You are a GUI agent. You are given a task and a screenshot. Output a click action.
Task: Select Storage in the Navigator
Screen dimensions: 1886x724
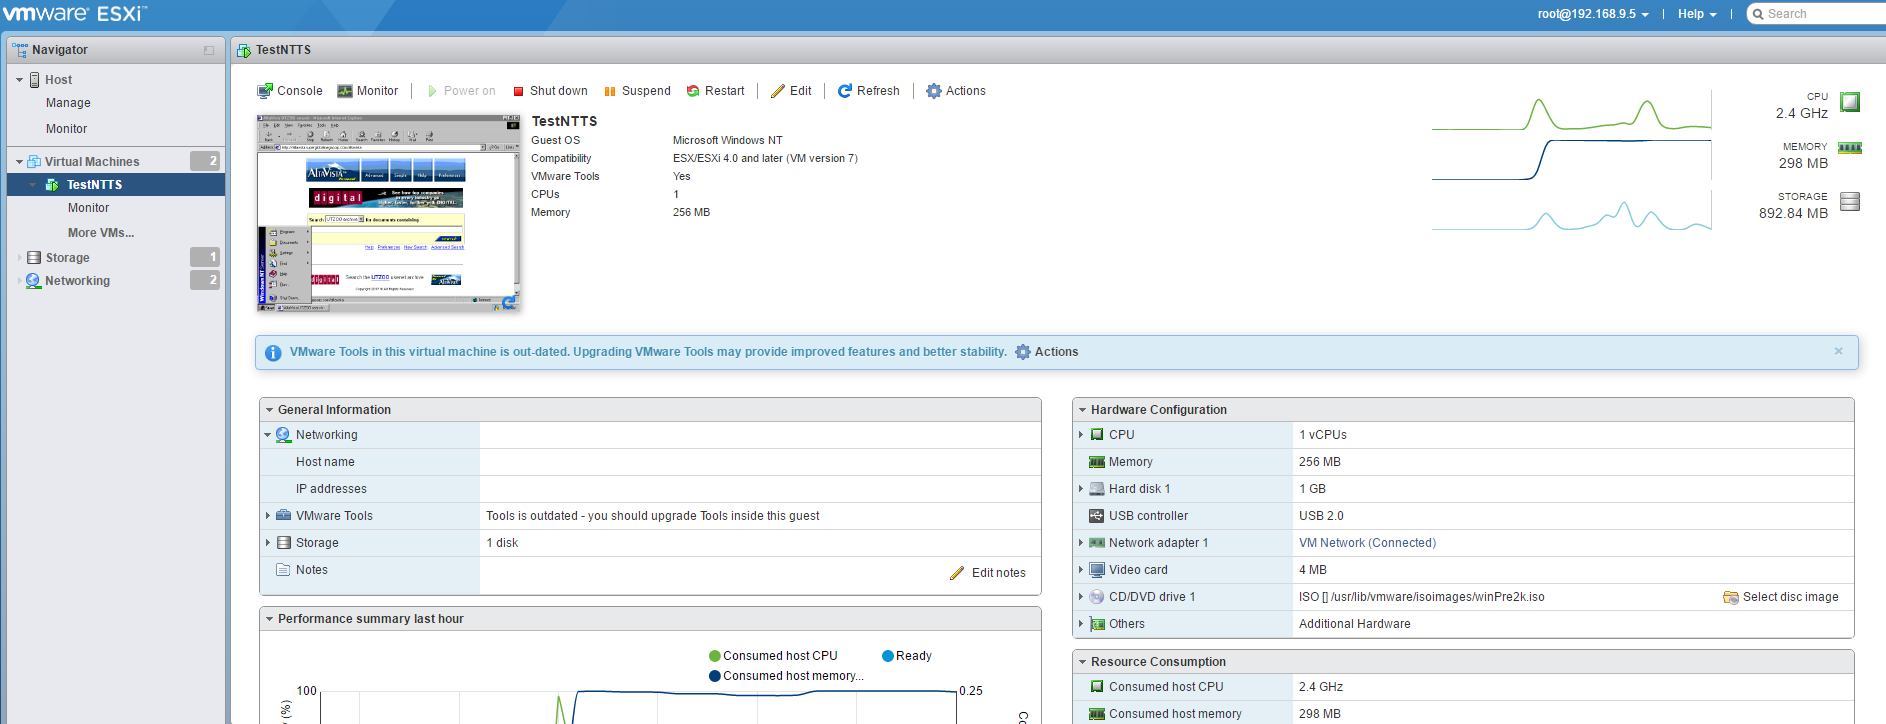67,258
